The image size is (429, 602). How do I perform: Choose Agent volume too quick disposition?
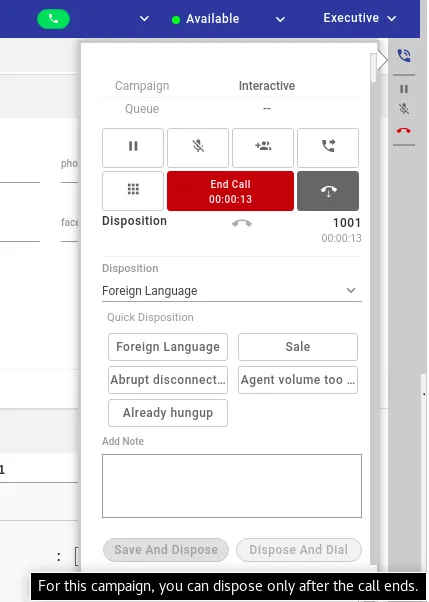click(298, 380)
